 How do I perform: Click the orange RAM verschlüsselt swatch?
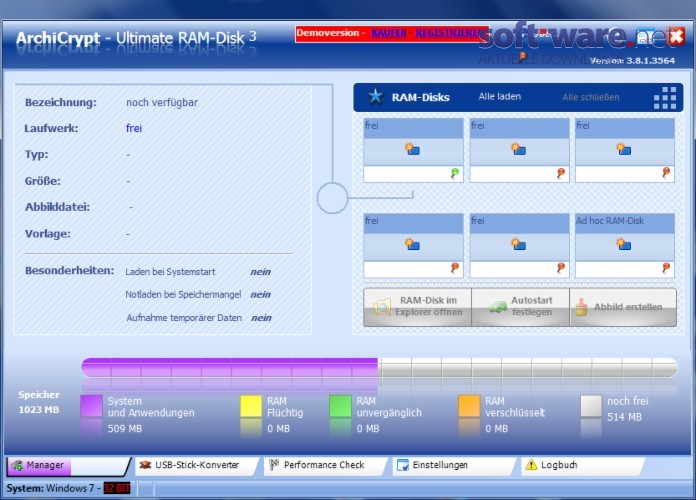[469, 406]
